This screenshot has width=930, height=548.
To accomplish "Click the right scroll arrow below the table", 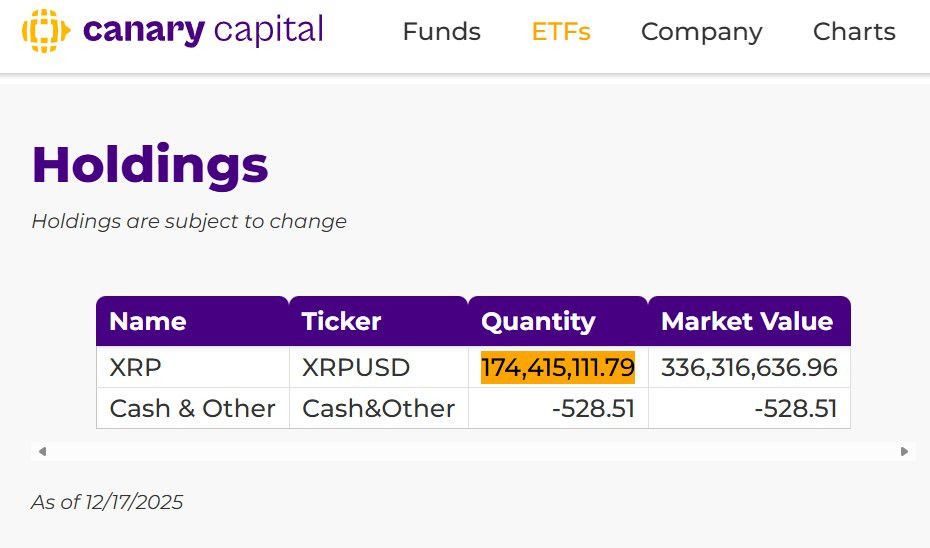I will (904, 451).
